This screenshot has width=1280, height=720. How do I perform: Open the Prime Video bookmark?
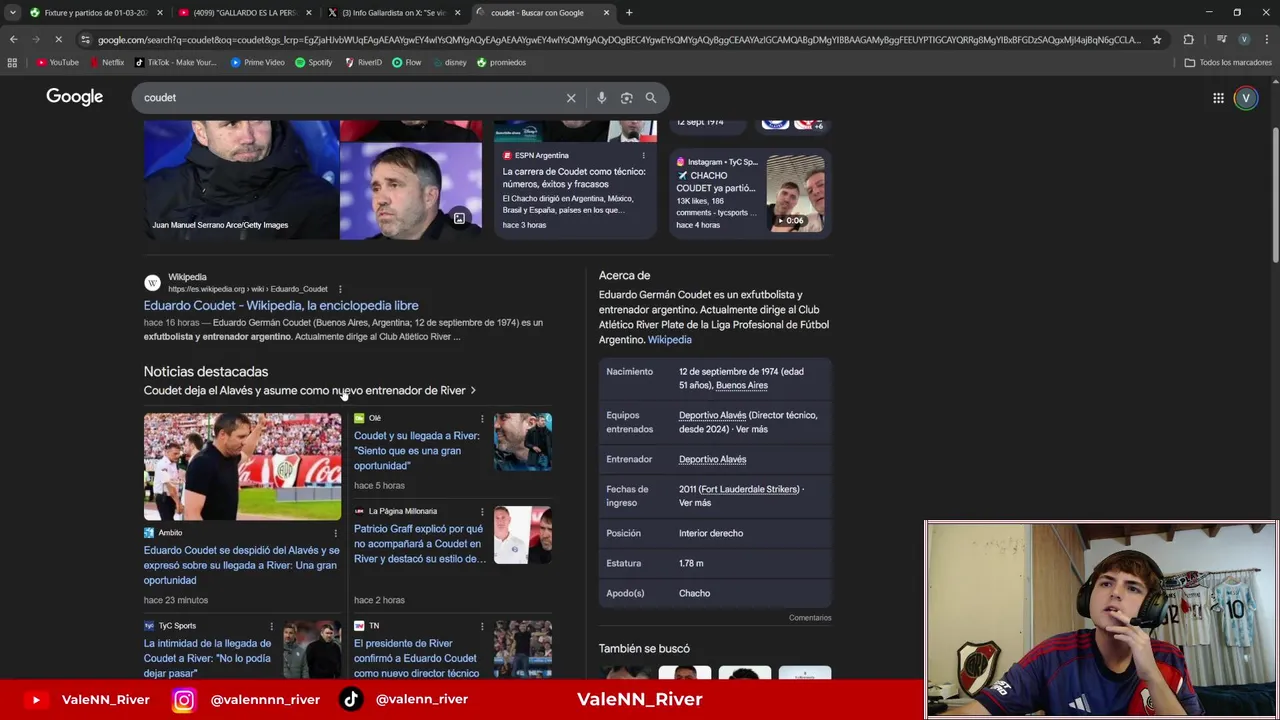pyautogui.click(x=257, y=62)
